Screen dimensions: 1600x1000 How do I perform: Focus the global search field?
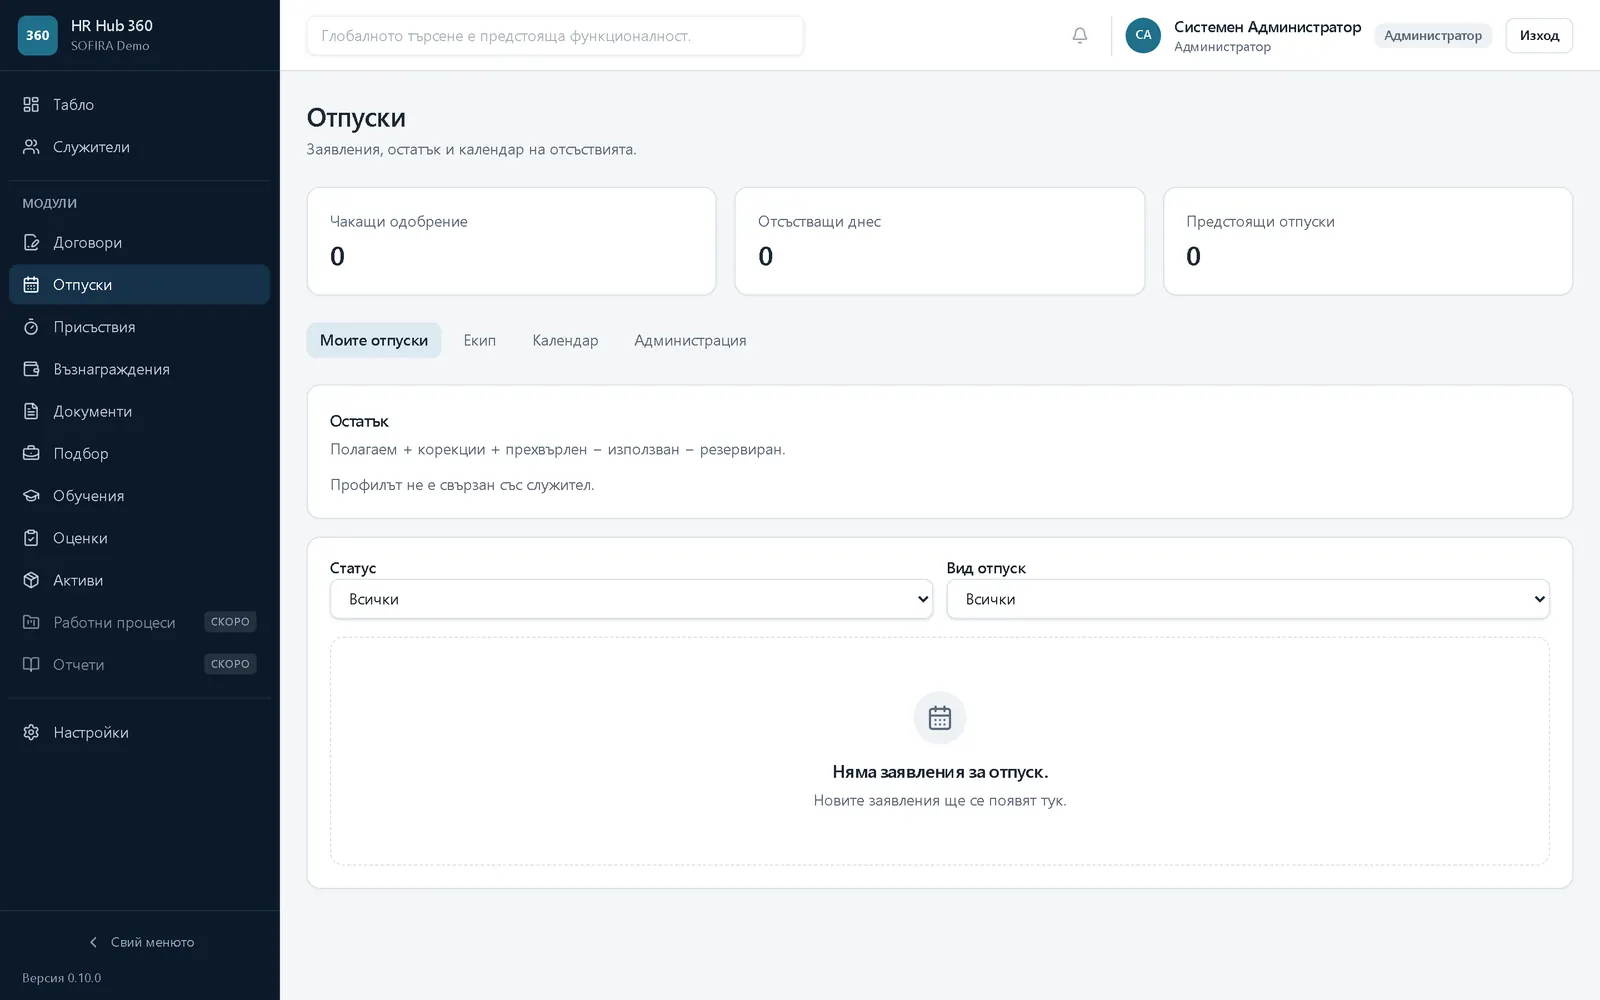point(555,35)
